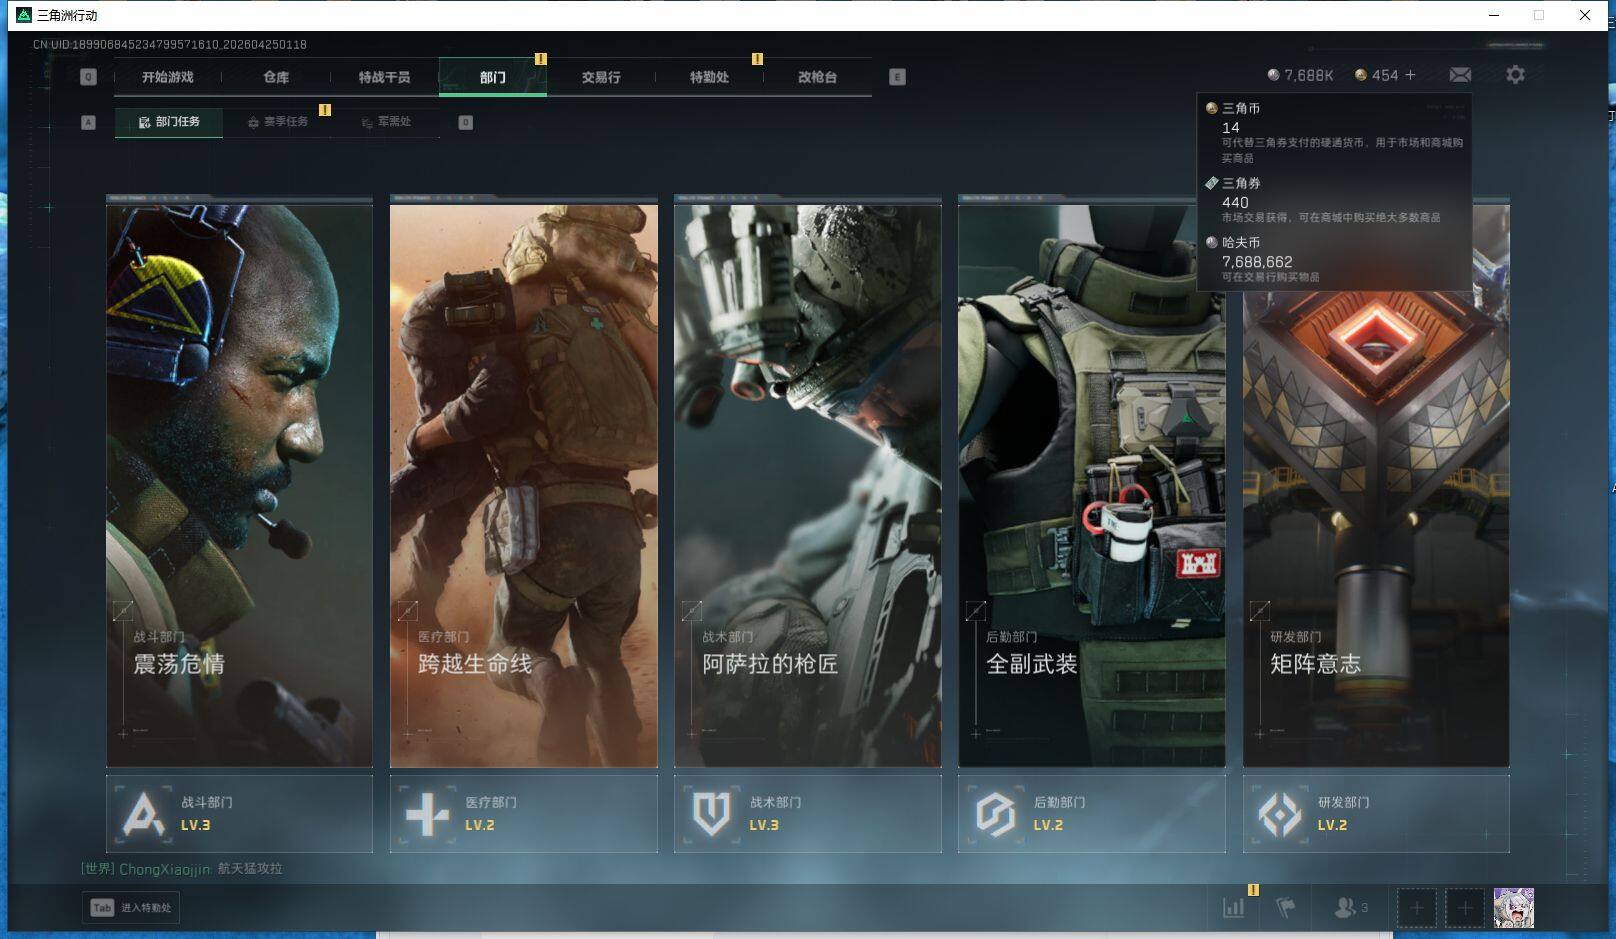Click the player avatar portrait

tap(1514, 908)
